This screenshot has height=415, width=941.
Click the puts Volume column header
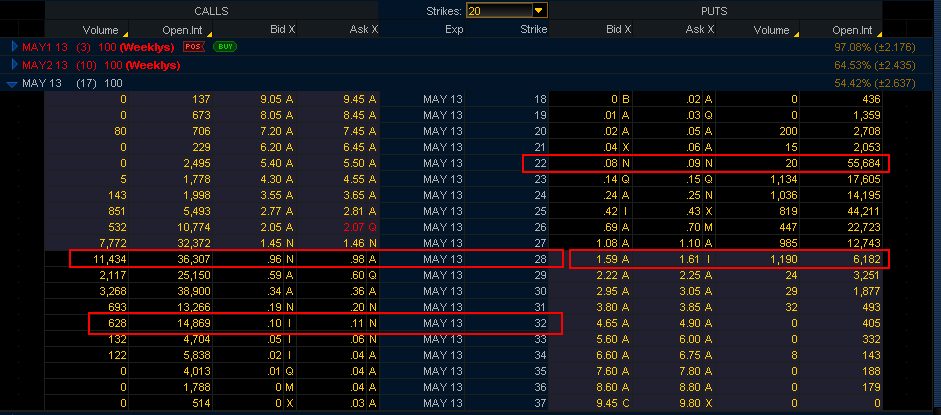tap(772, 30)
